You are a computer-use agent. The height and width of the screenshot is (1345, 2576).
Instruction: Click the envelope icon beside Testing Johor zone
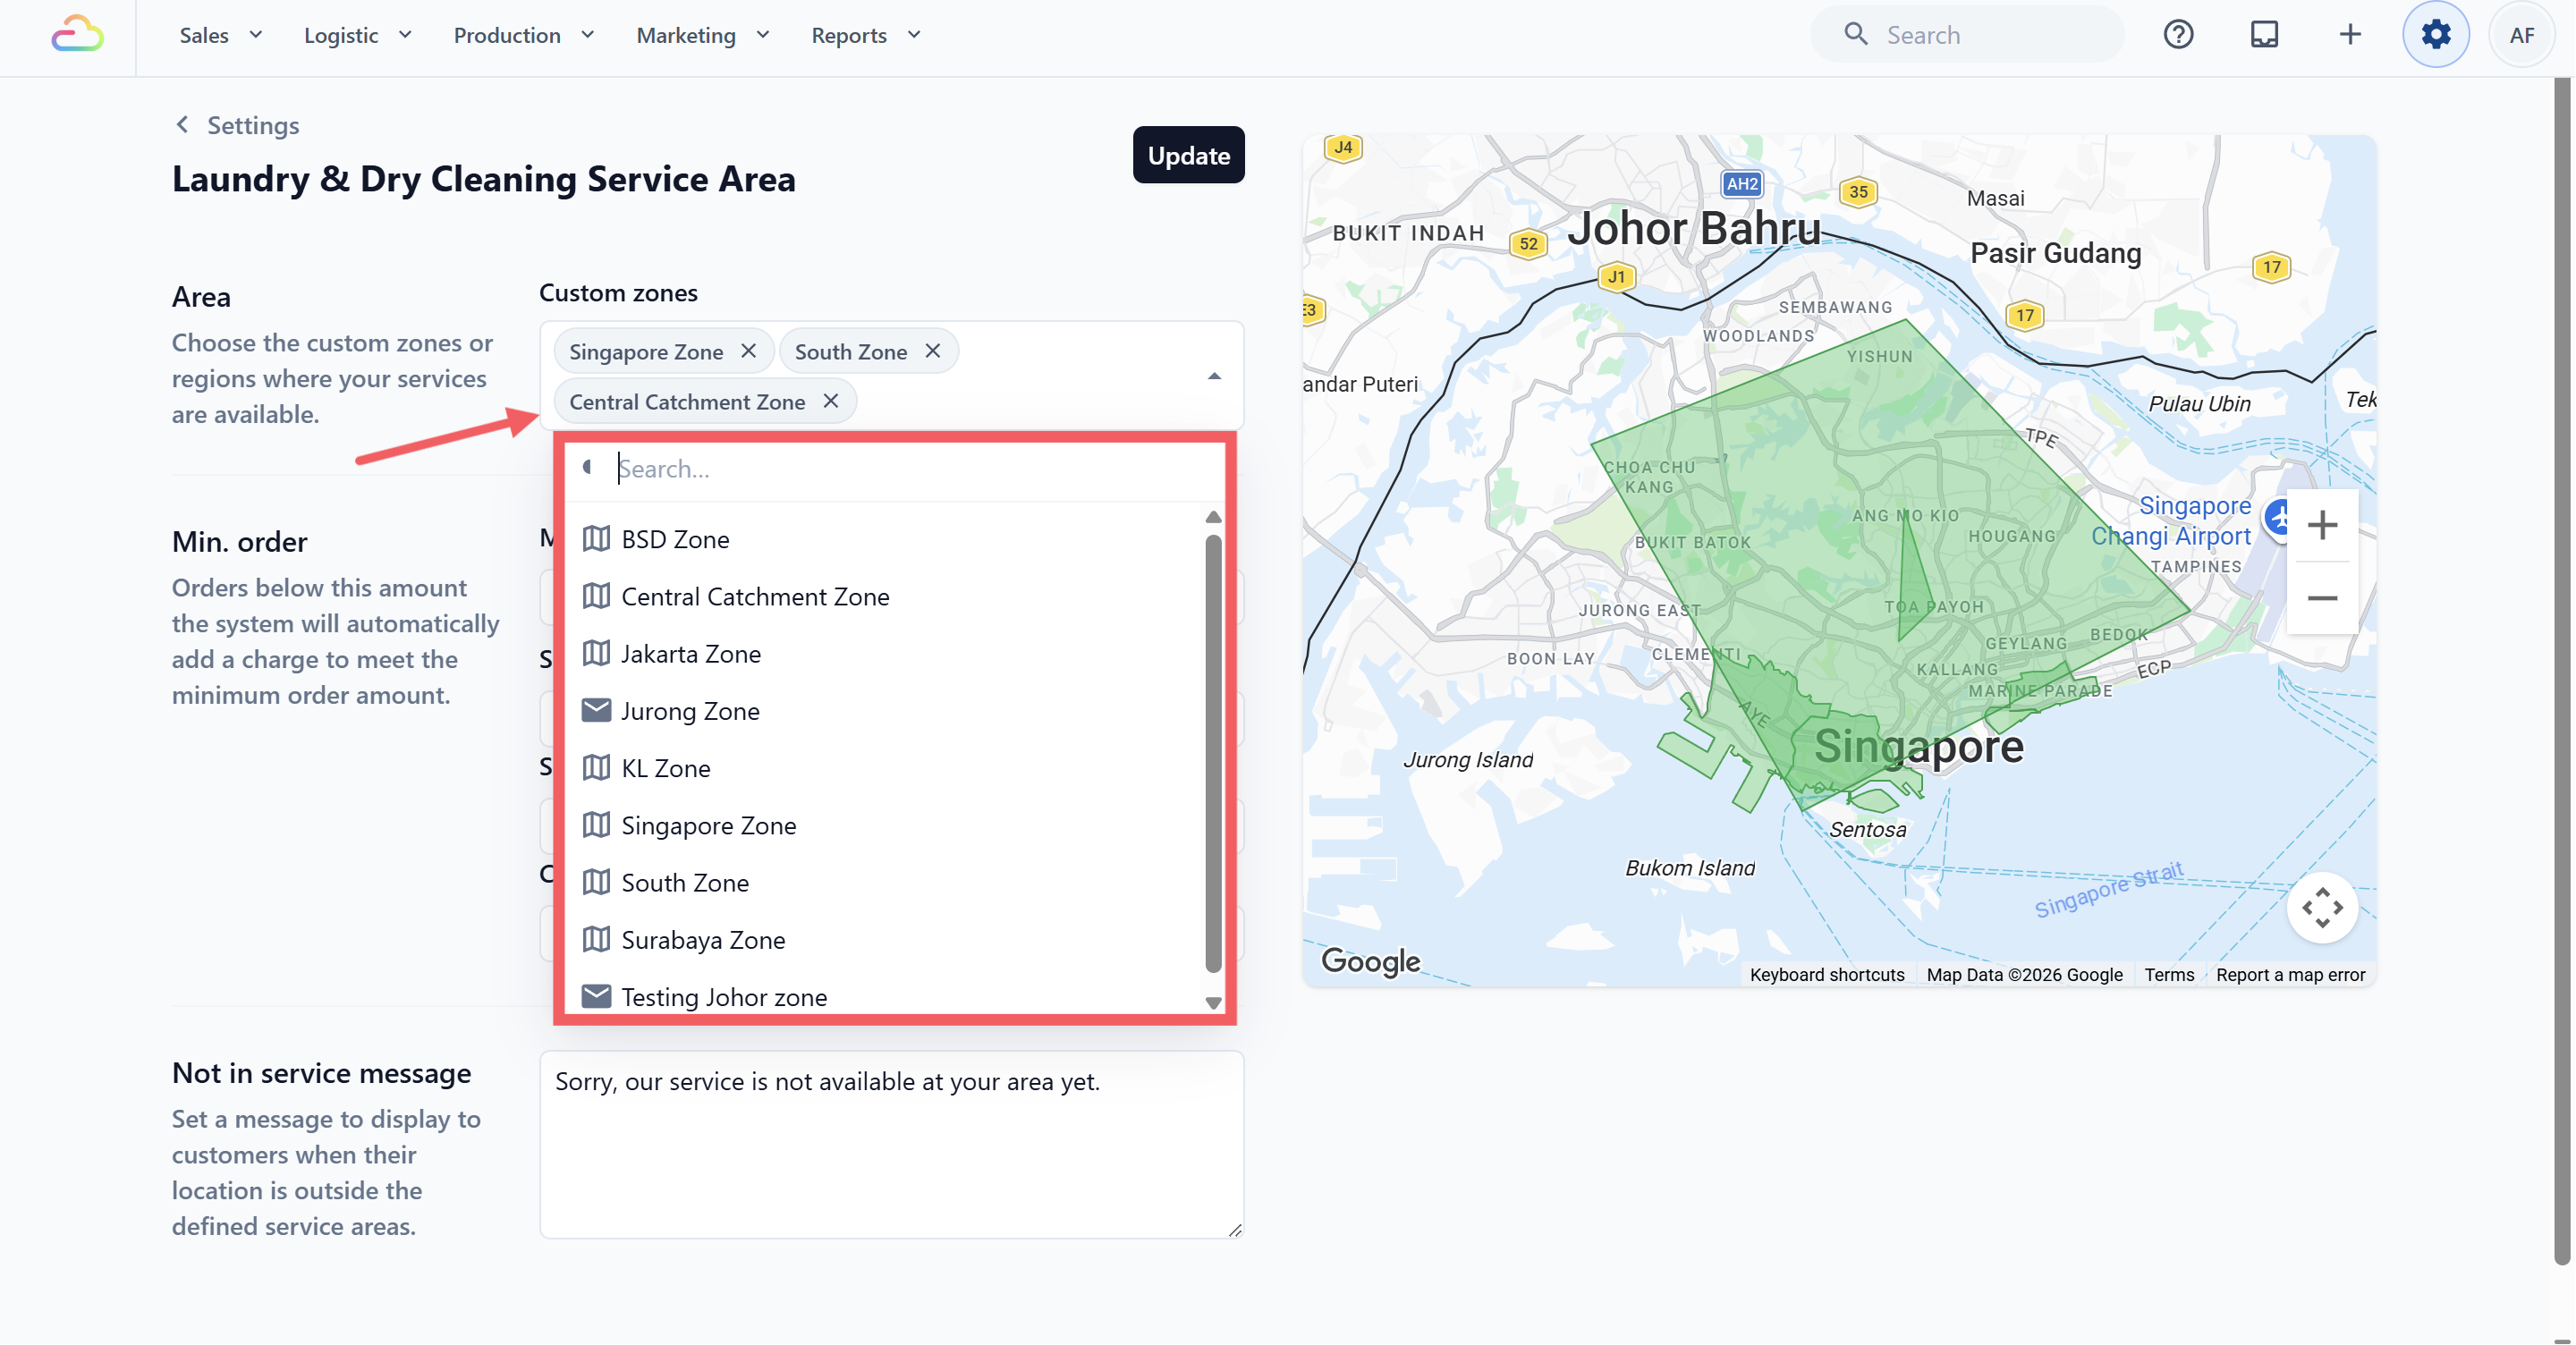[596, 996]
